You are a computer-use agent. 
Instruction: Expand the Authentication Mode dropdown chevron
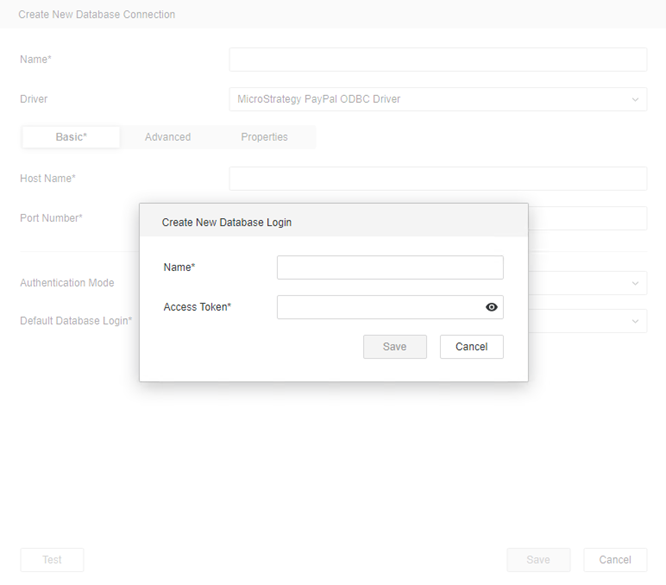[x=634, y=284]
